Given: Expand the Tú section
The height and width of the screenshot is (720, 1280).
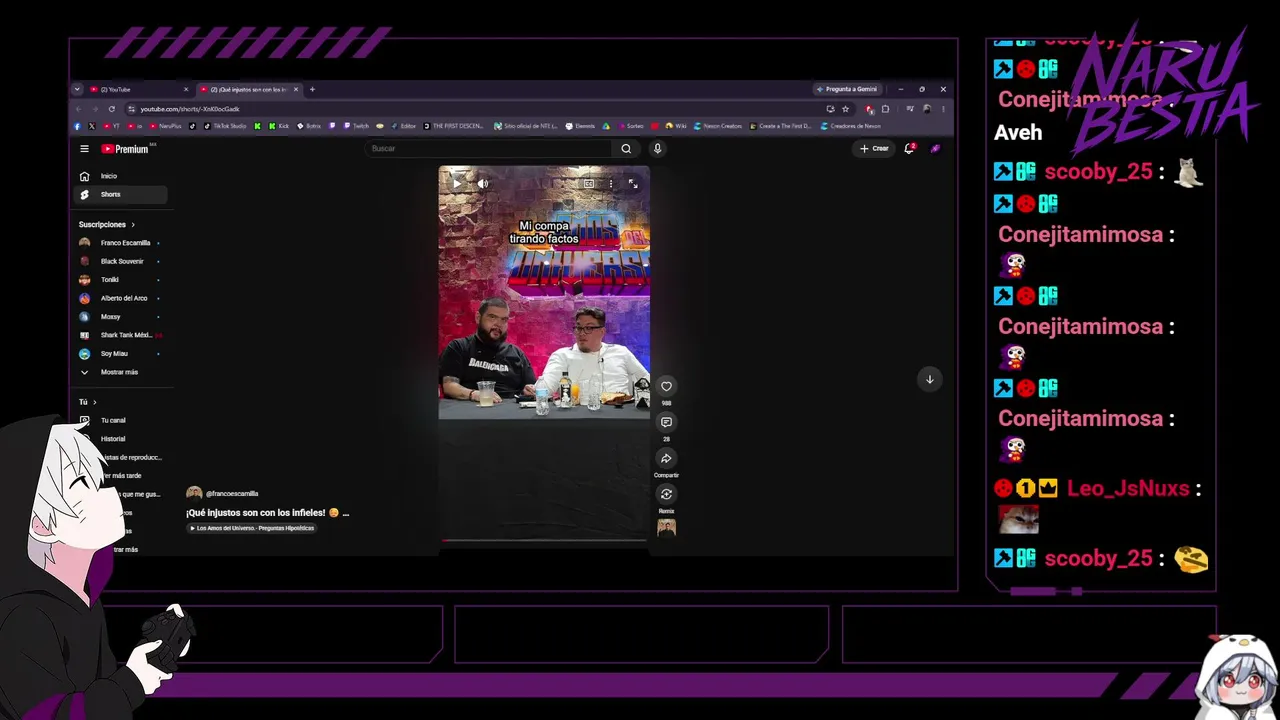Looking at the screenshot, I should coord(88,402).
